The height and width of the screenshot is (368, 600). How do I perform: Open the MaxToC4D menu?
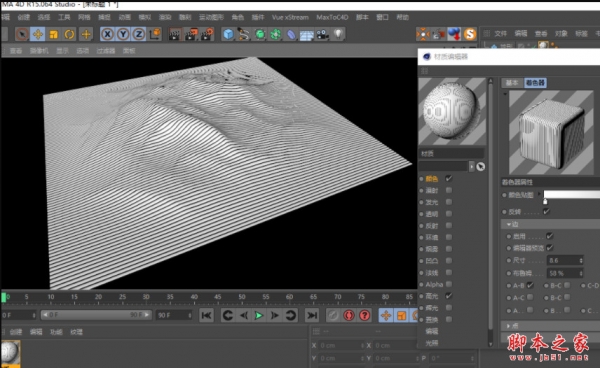point(332,17)
